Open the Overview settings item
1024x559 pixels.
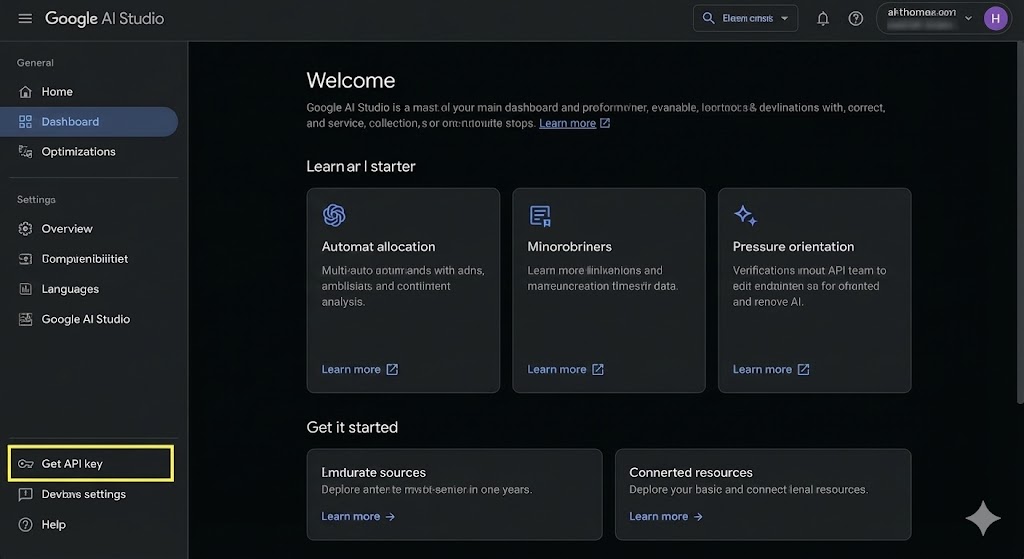tap(67, 229)
